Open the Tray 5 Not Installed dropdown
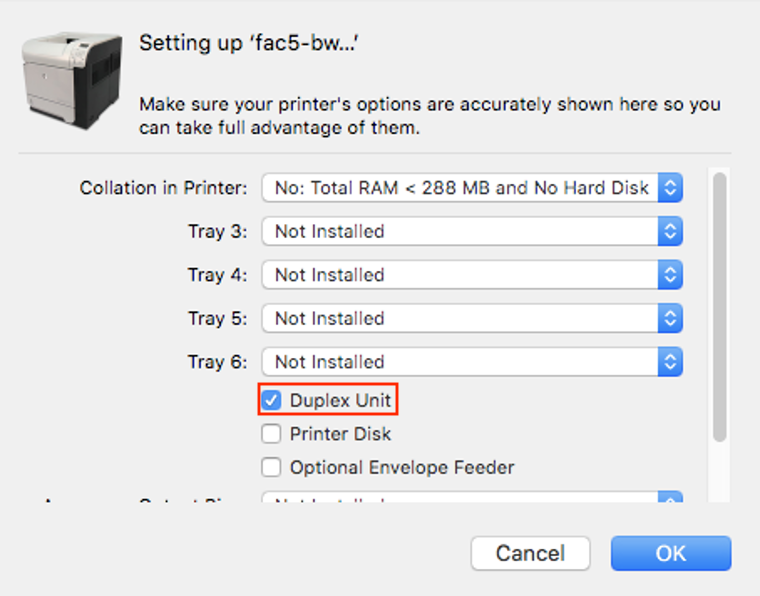Image resolution: width=760 pixels, height=596 pixels. click(x=472, y=318)
